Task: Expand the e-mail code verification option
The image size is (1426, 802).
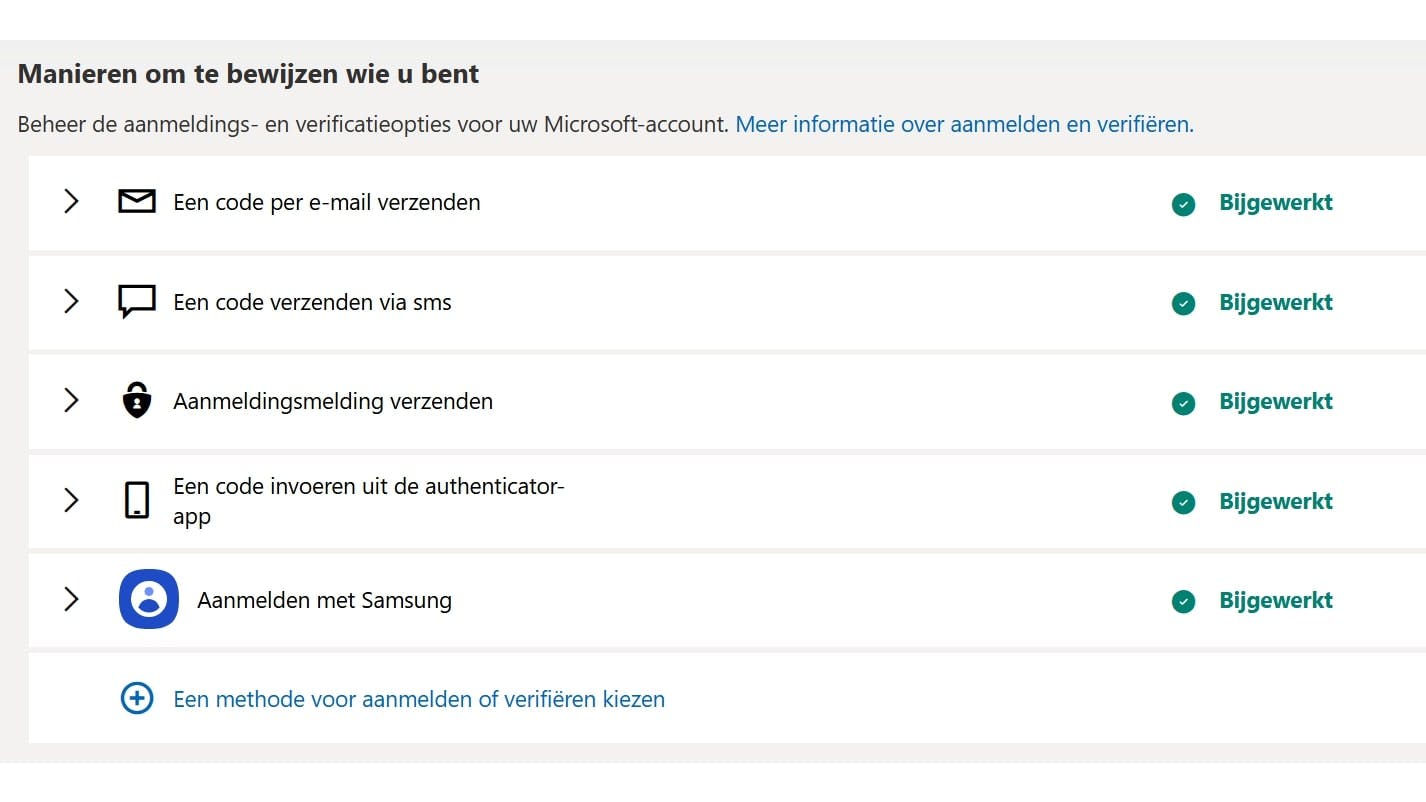Action: click(x=71, y=202)
